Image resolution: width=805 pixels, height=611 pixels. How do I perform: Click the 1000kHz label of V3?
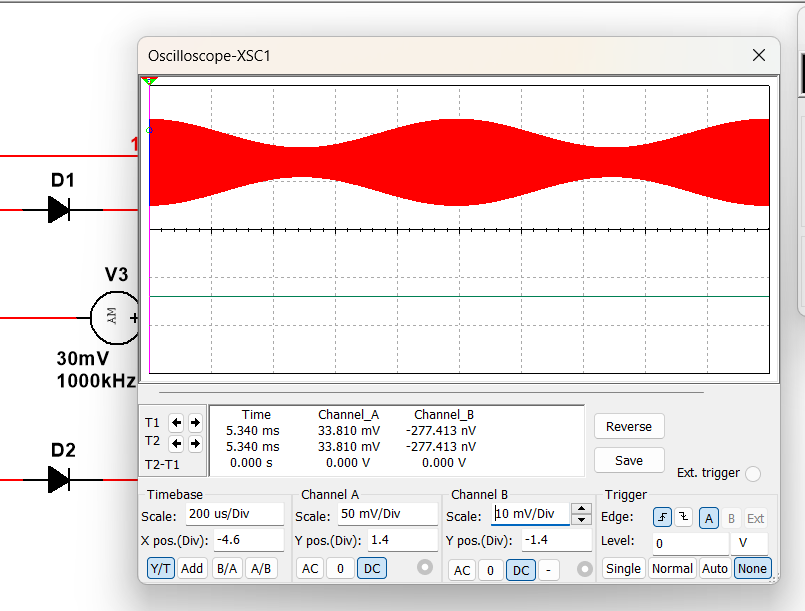point(97,381)
